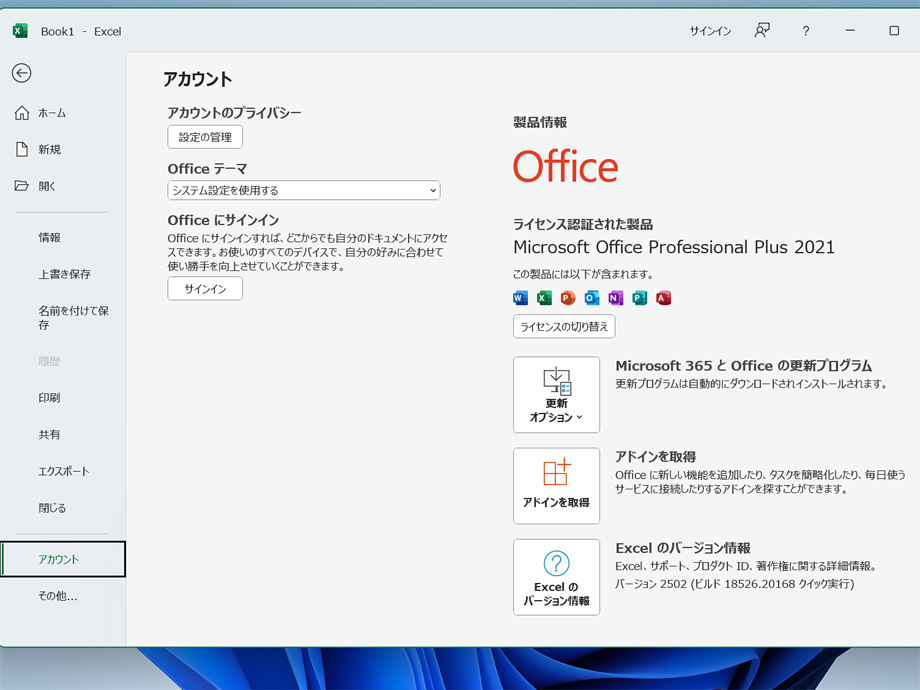Image resolution: width=920 pixels, height=690 pixels.
Task: Click the OneNote icon in included products
Action: coord(615,298)
